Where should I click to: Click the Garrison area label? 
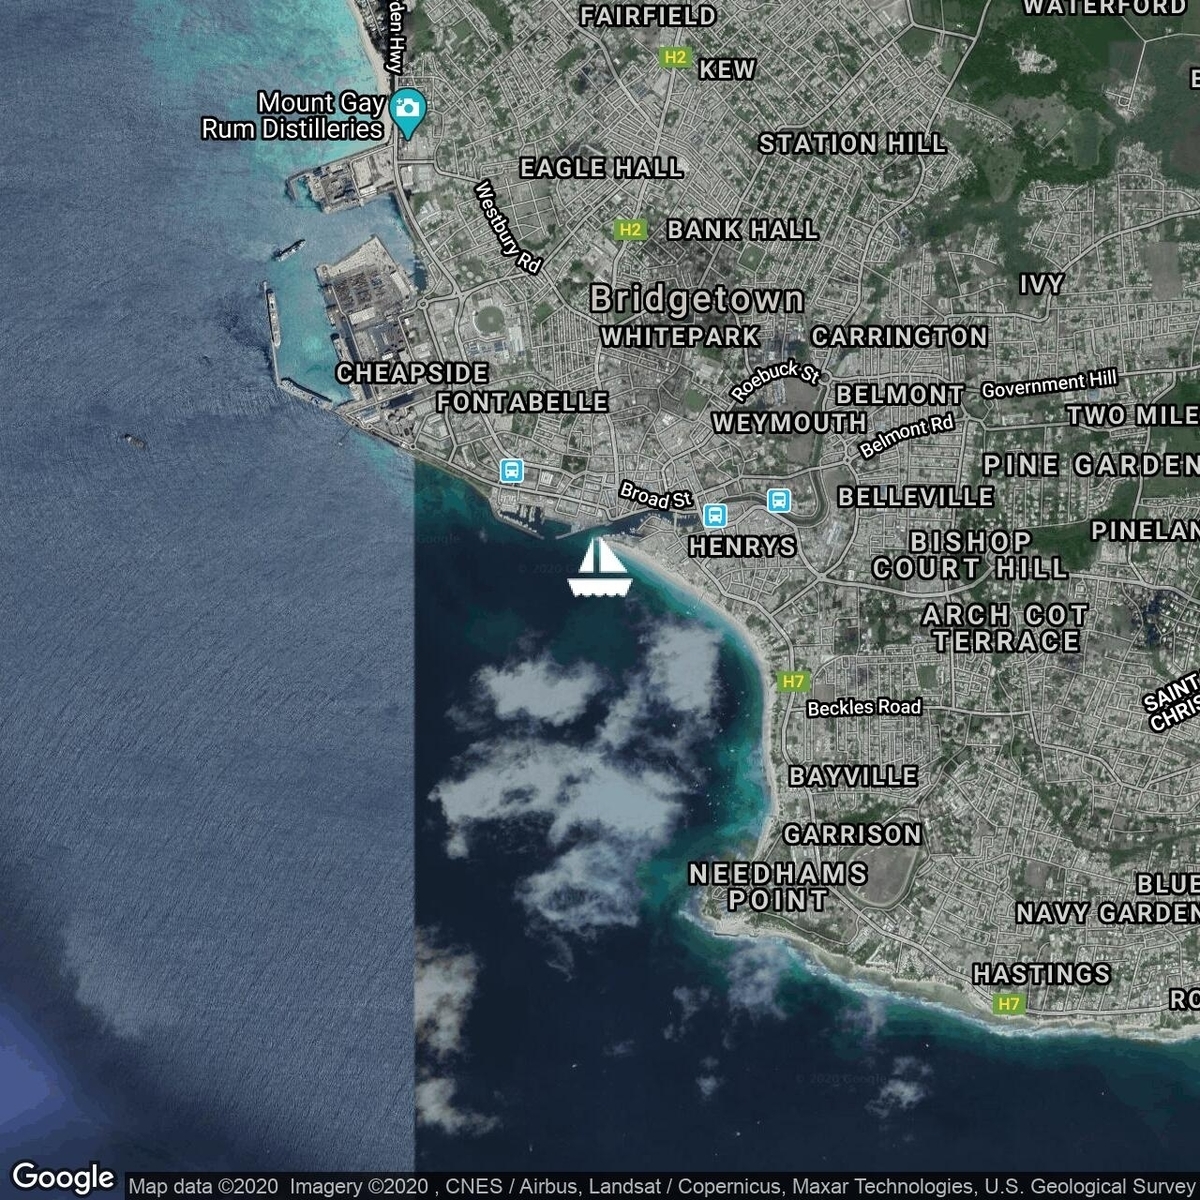coord(852,833)
